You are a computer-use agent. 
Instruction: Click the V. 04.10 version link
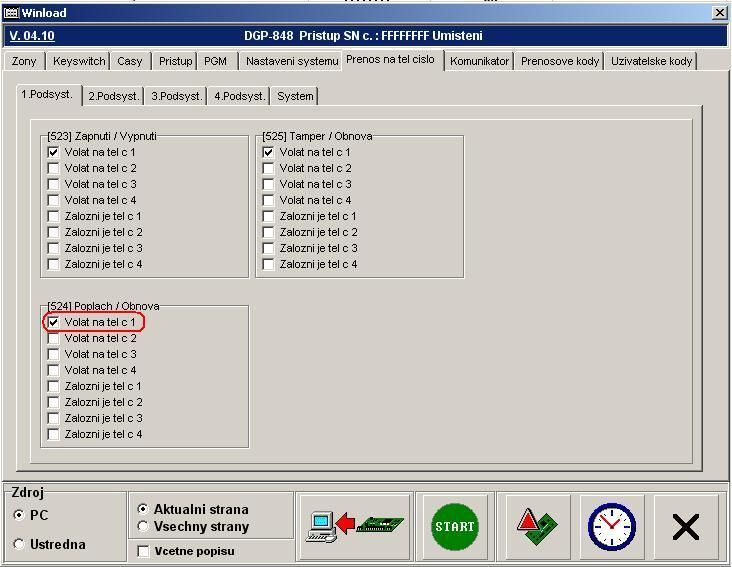click(32, 36)
